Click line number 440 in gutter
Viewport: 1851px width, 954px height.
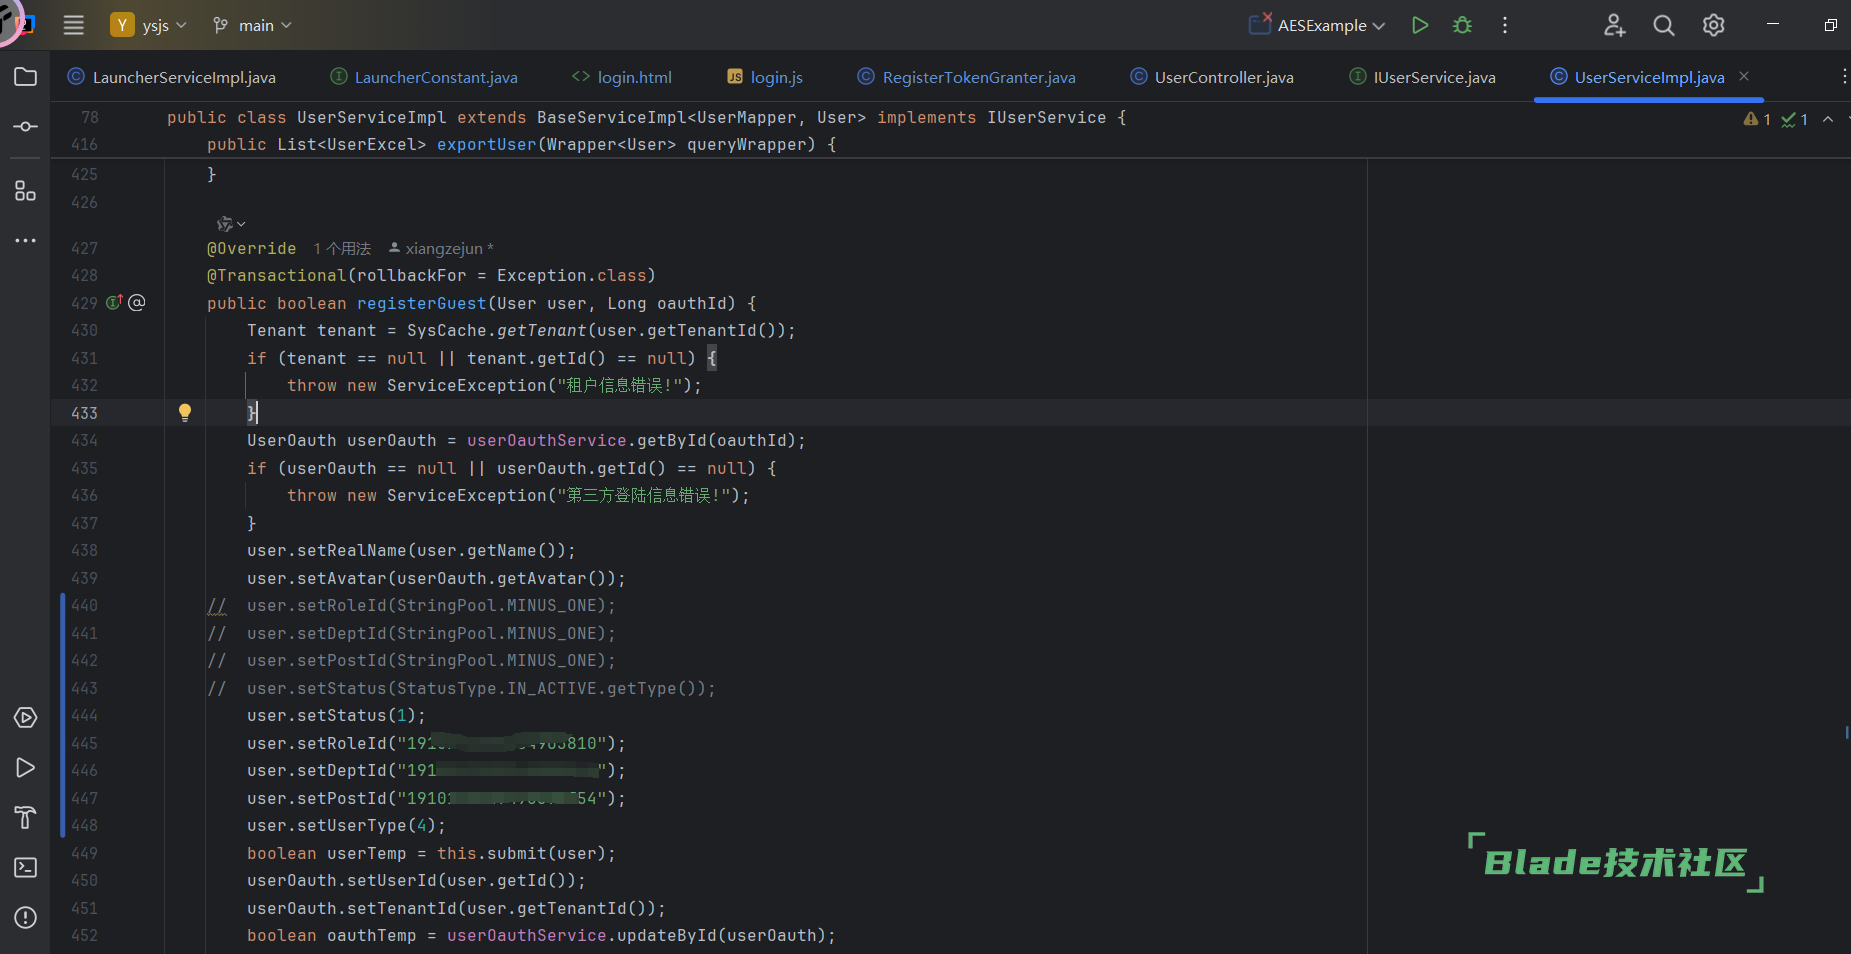click(85, 605)
